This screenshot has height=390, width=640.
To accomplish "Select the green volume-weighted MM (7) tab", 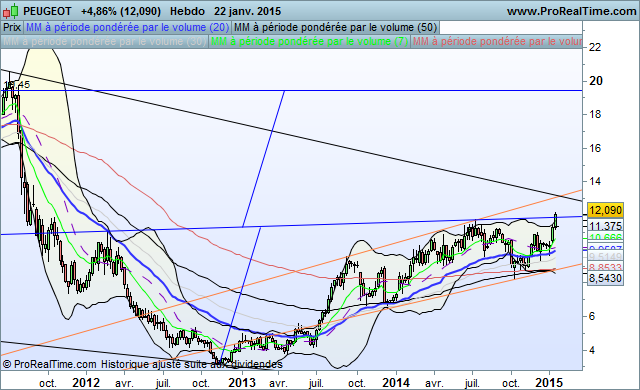I will click(x=309, y=42).
